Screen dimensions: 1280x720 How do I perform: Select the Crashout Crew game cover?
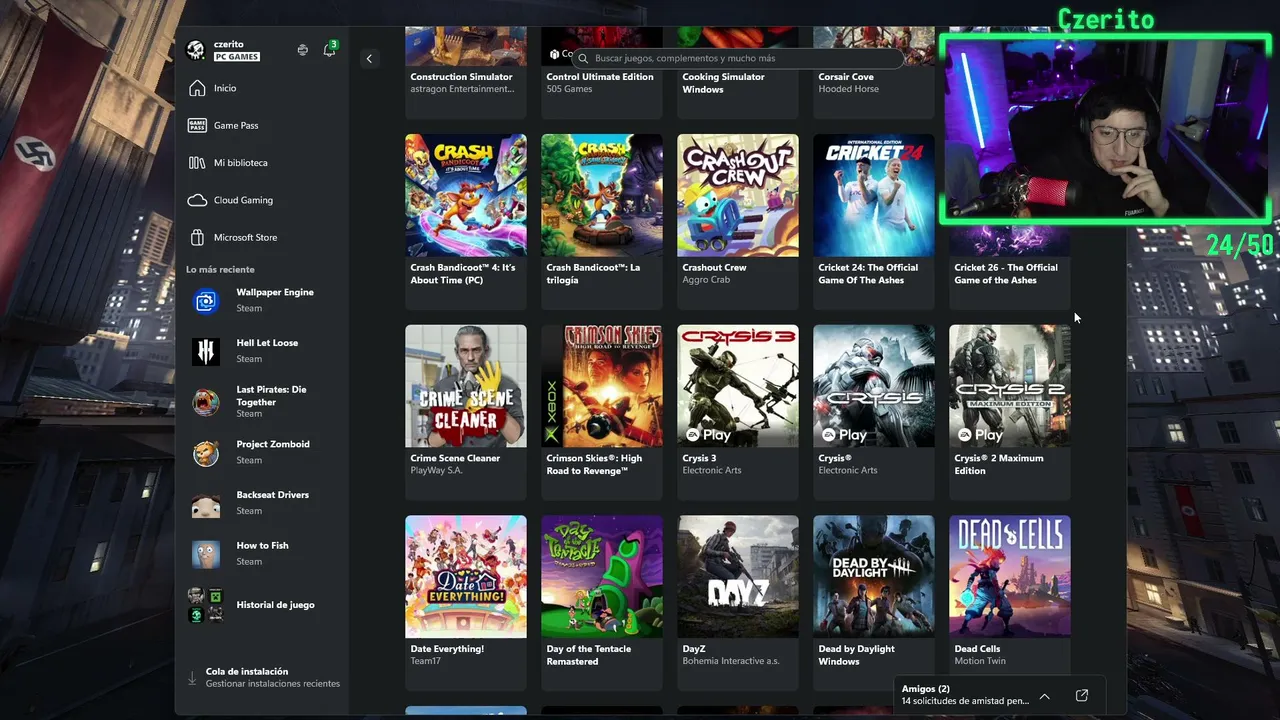pyautogui.click(x=738, y=195)
